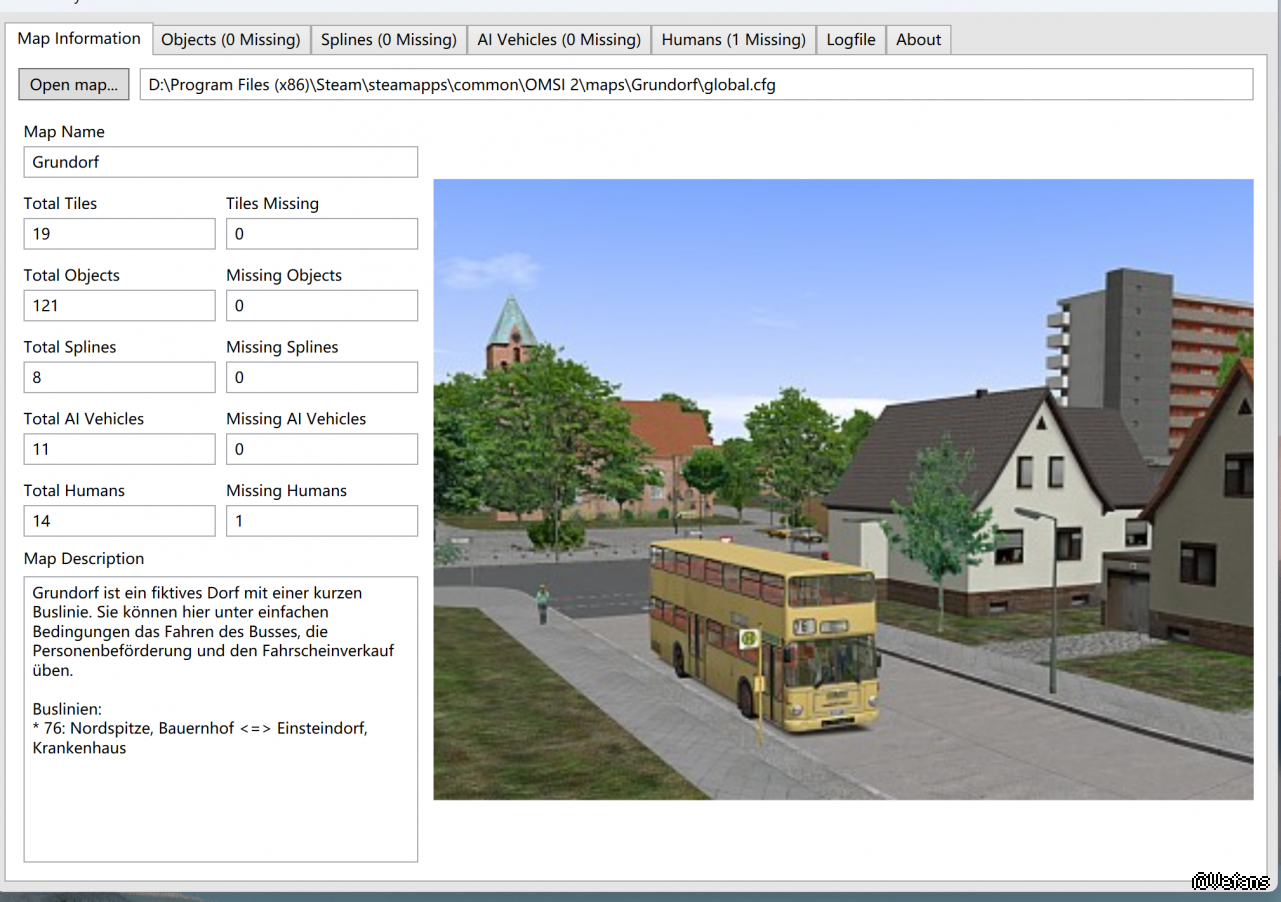Click the Grundorf map preview image
Image resolution: width=1281 pixels, height=902 pixels.
[842, 489]
